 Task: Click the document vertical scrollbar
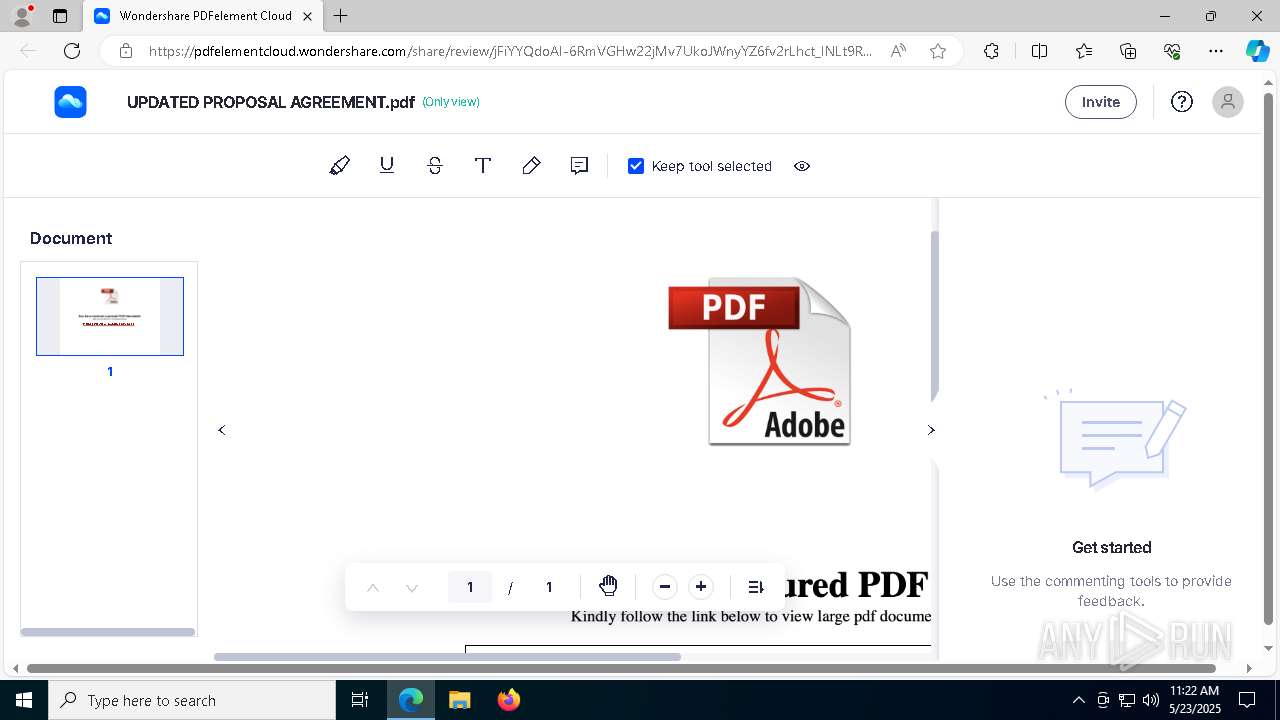point(935,315)
